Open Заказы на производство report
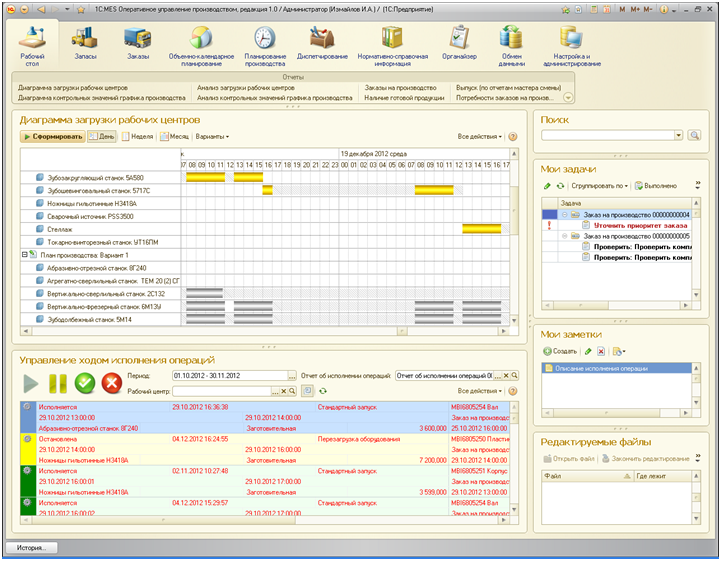 point(400,87)
